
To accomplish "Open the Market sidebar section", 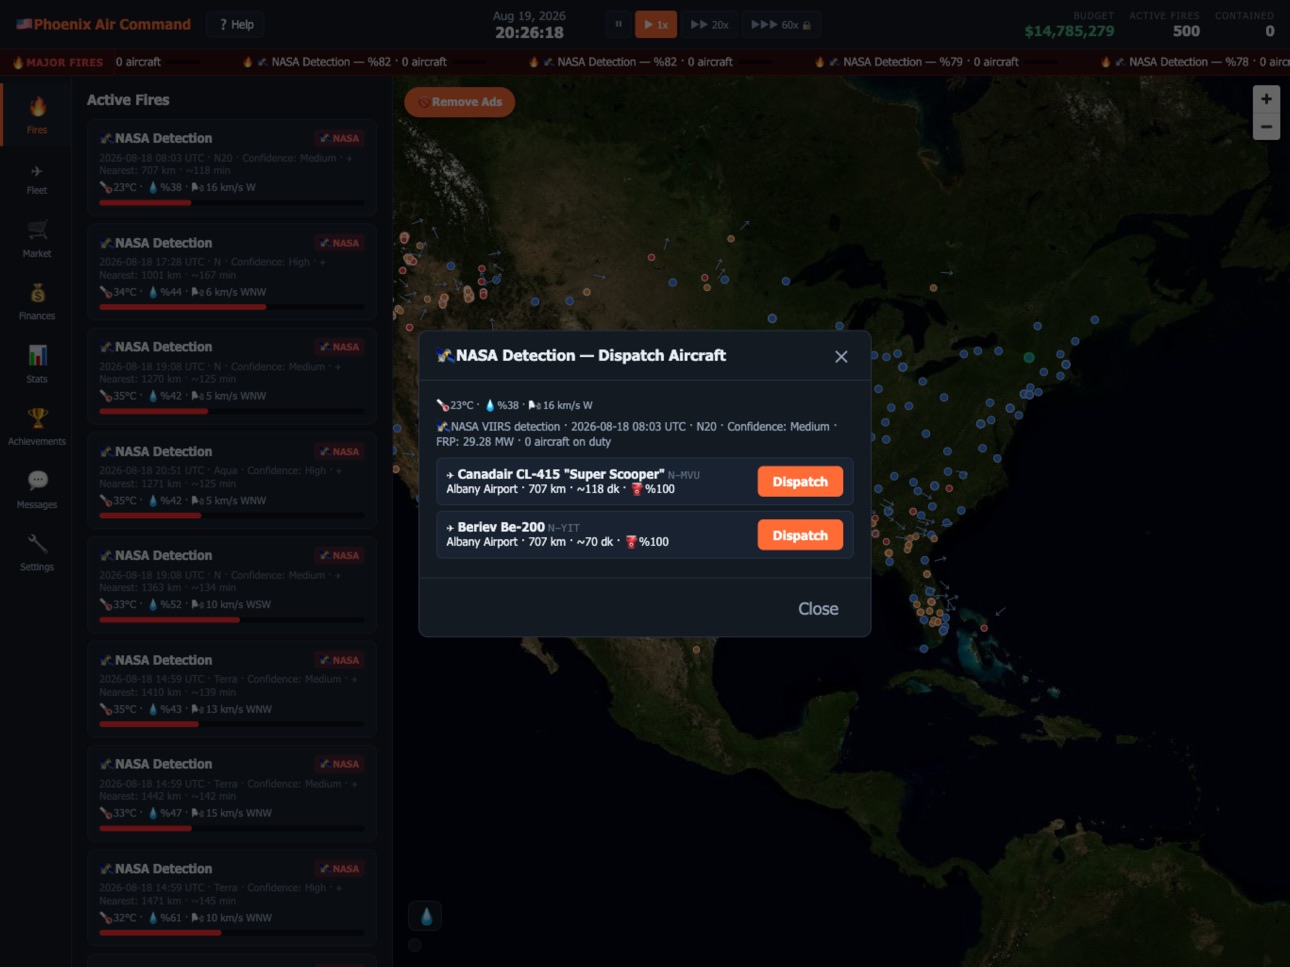I will (37, 240).
